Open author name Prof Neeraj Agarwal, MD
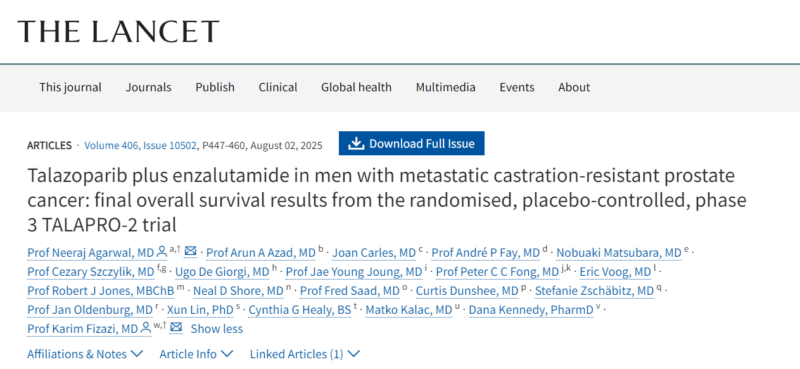 pos(90,253)
